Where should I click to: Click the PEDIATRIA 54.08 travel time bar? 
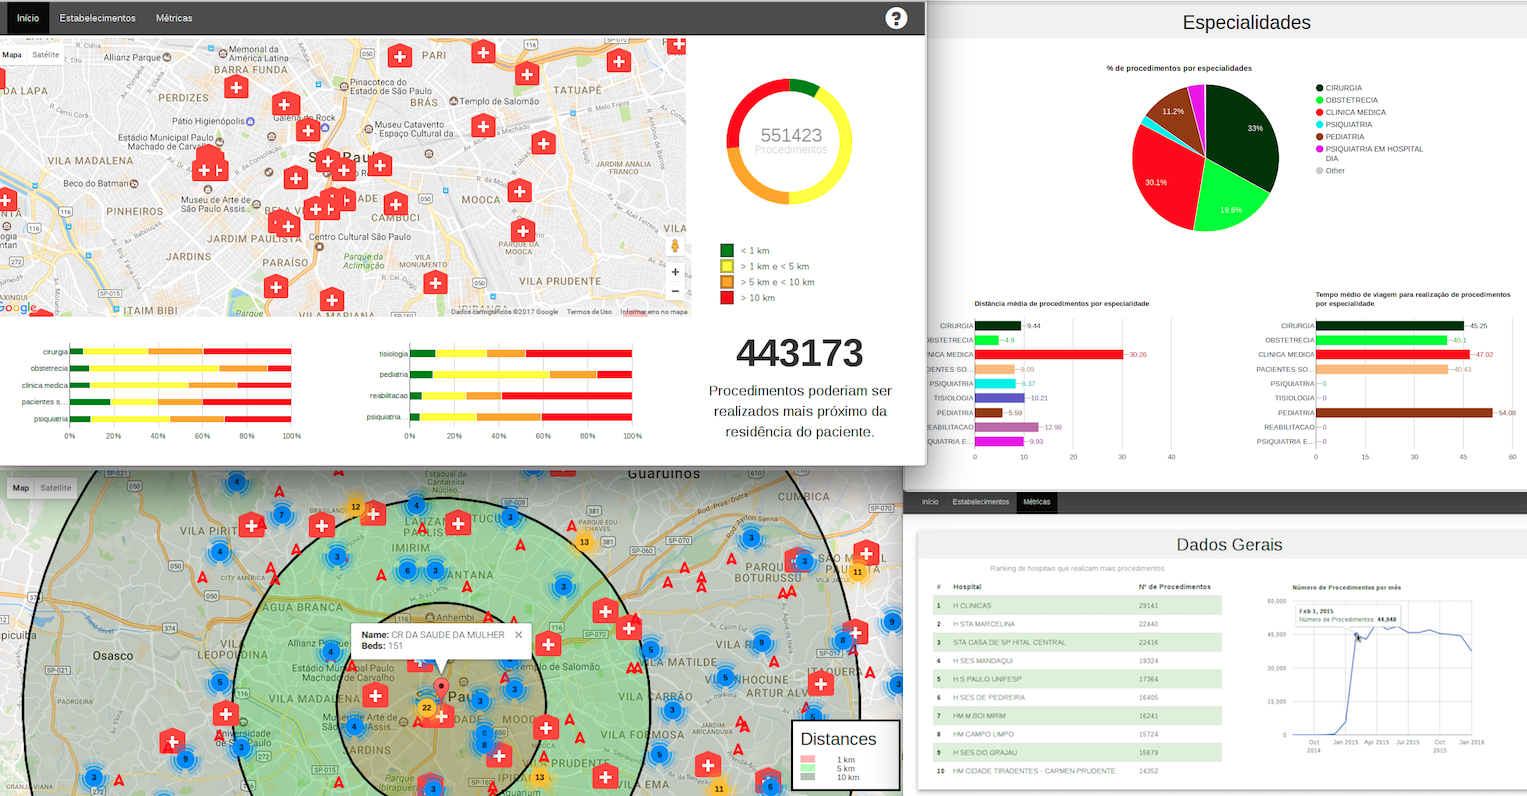(1404, 412)
